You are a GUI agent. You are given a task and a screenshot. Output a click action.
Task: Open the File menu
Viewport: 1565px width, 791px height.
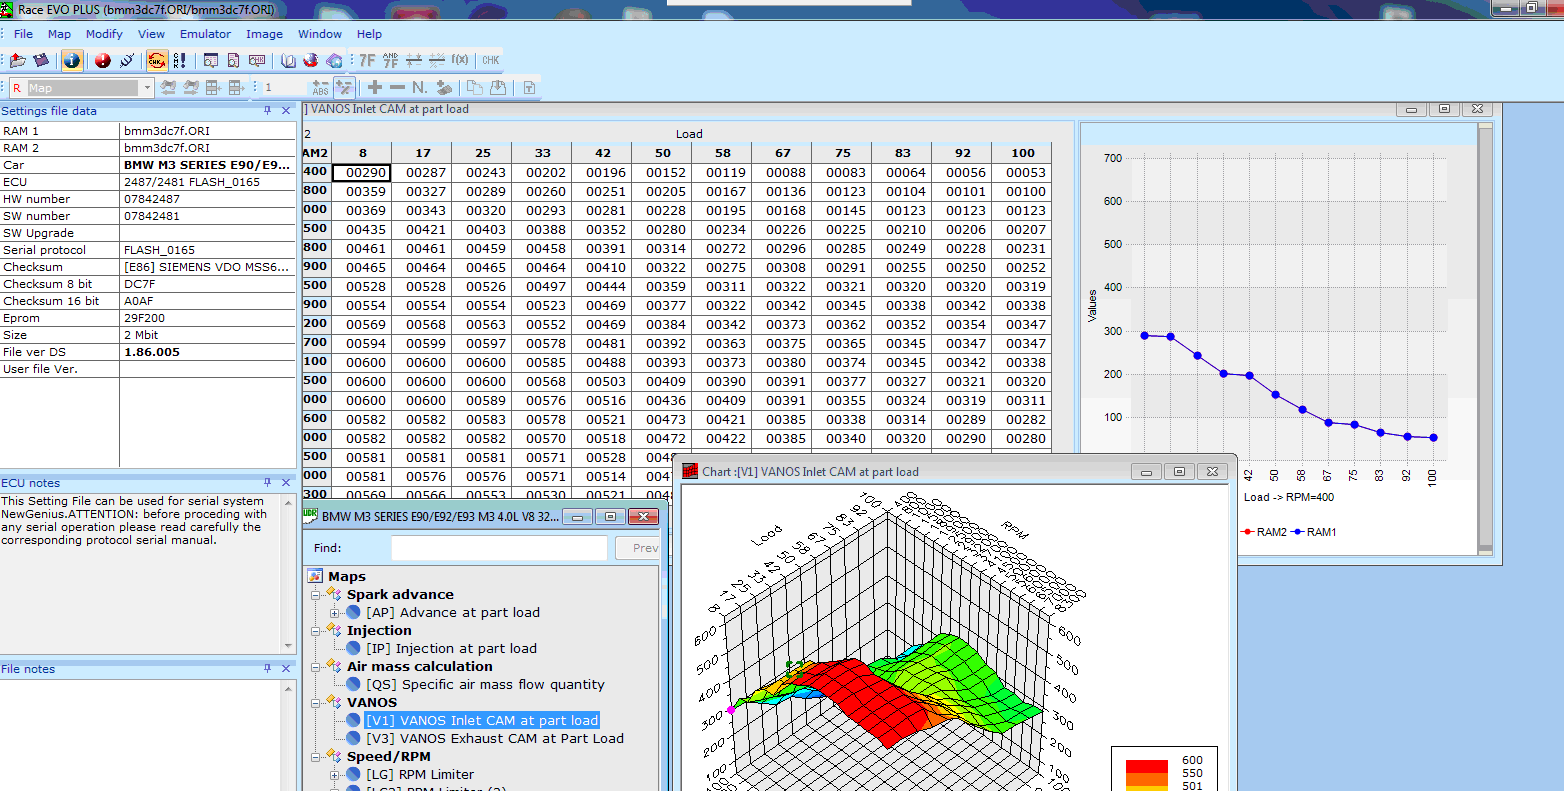coord(24,34)
